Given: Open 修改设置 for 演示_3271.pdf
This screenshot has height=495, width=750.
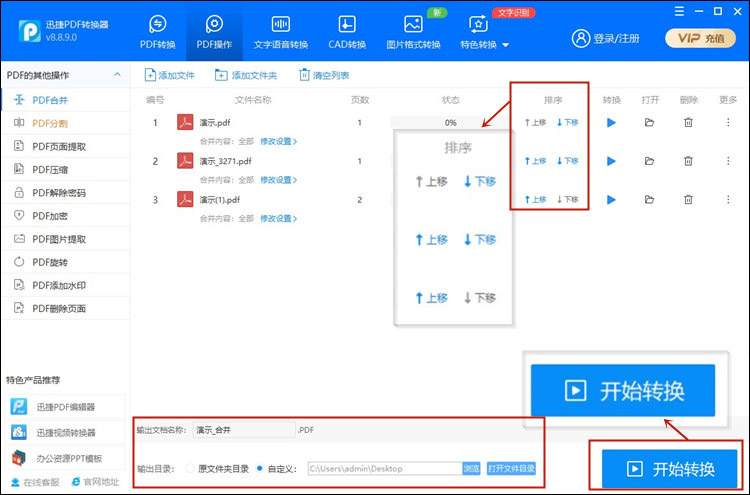Looking at the screenshot, I should pos(279,180).
